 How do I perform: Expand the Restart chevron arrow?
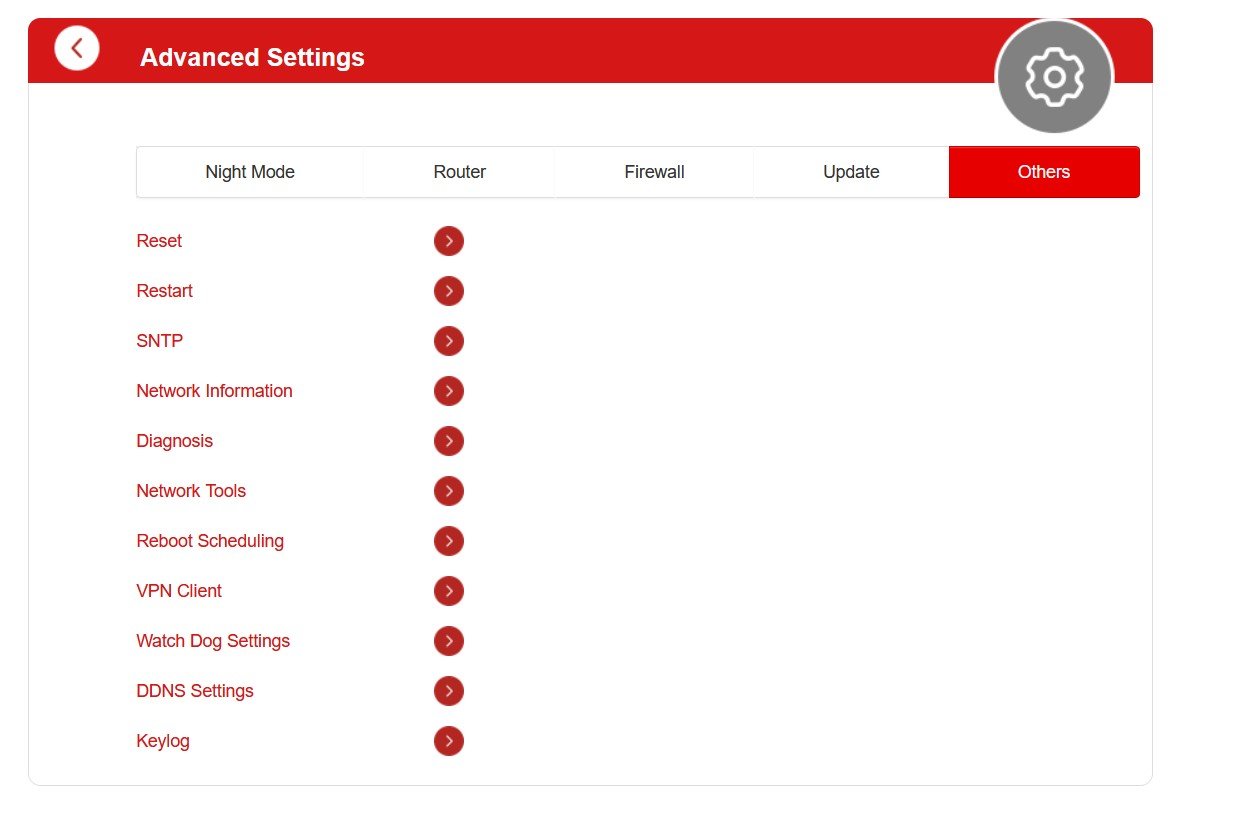pos(449,291)
